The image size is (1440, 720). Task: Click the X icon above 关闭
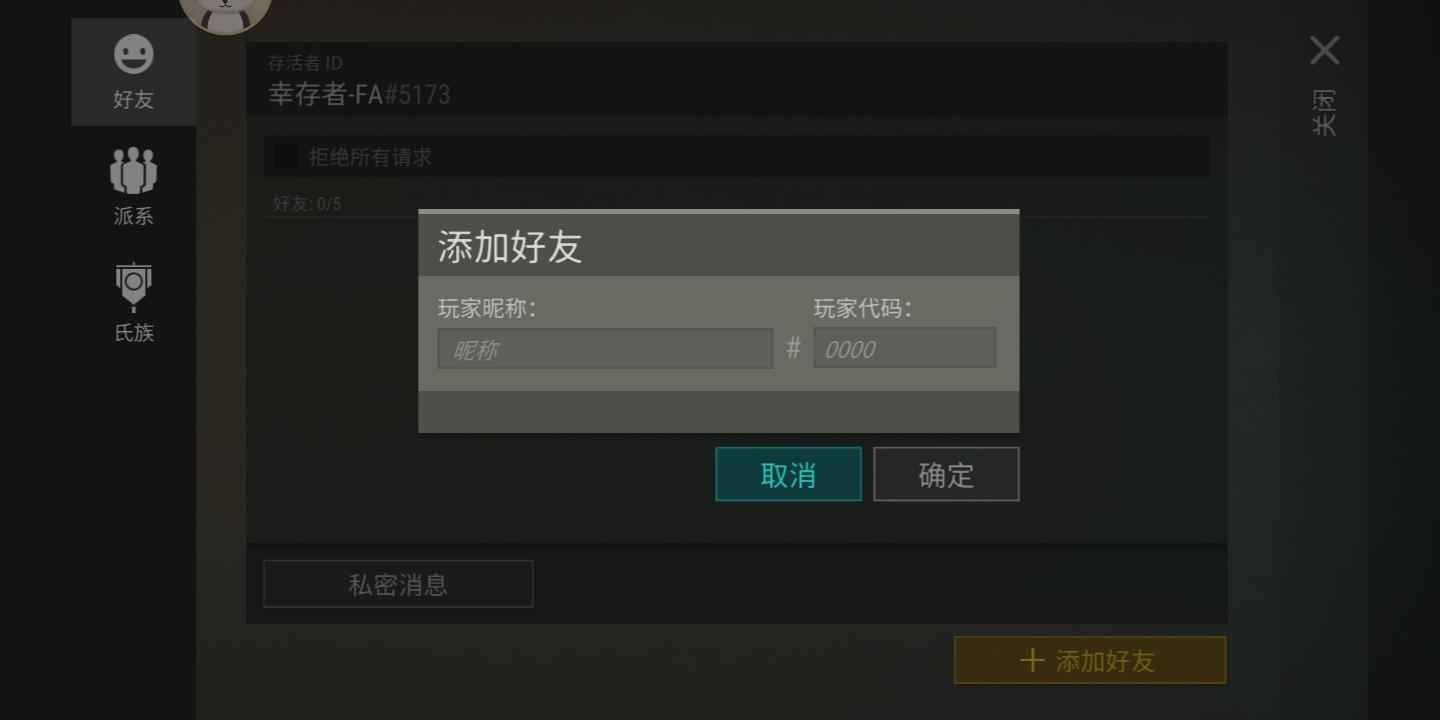coord(1325,50)
